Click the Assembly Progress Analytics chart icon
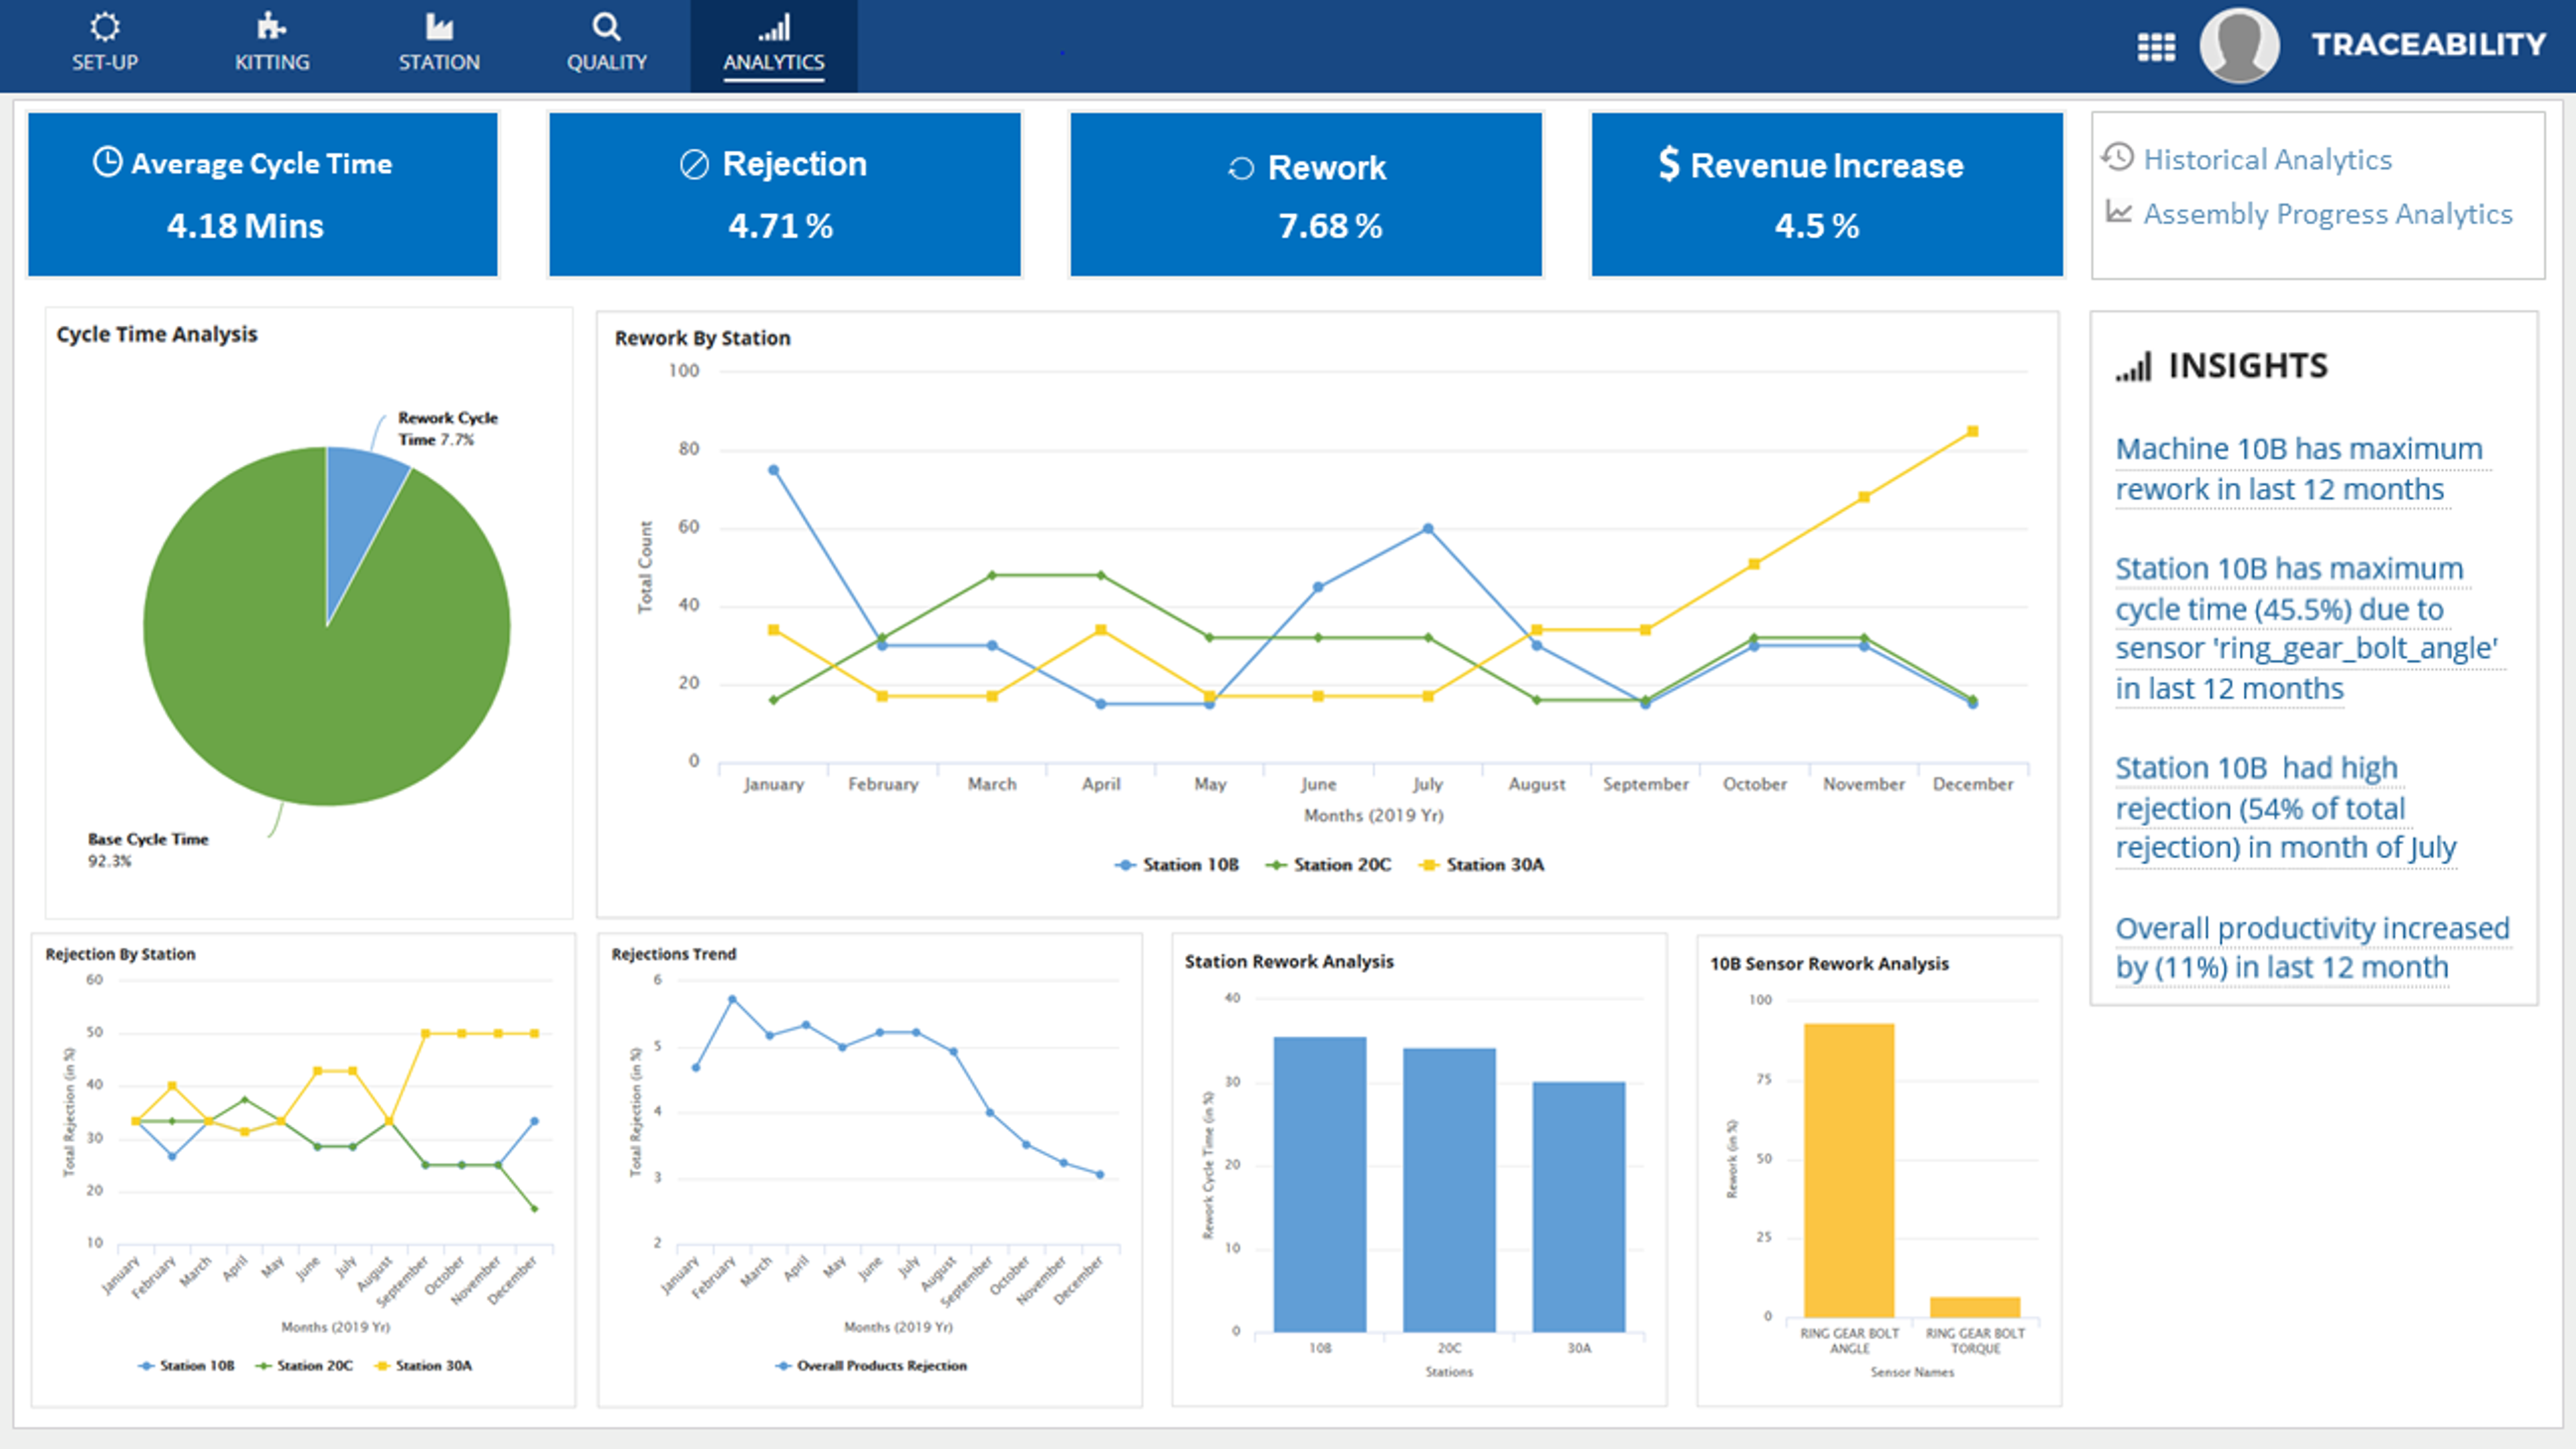Screen dimensions: 2576x1449 point(2118,211)
